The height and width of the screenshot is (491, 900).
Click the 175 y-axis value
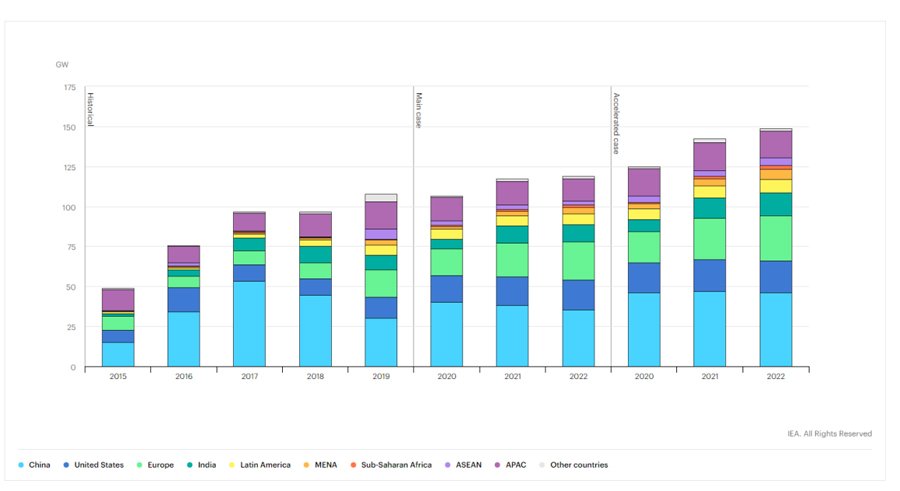(x=69, y=87)
